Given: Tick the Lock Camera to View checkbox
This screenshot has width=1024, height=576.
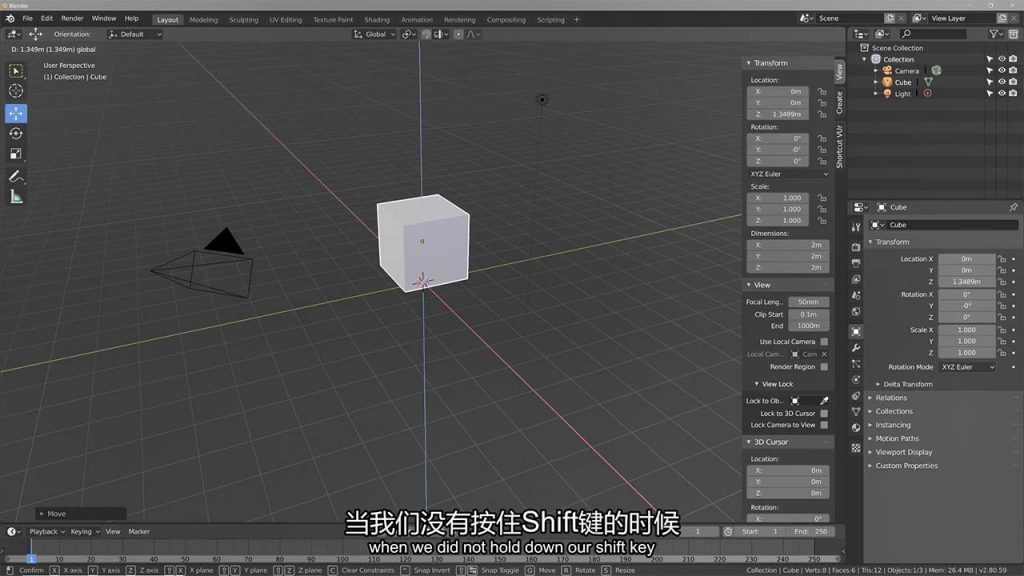Looking at the screenshot, I should (x=824, y=425).
